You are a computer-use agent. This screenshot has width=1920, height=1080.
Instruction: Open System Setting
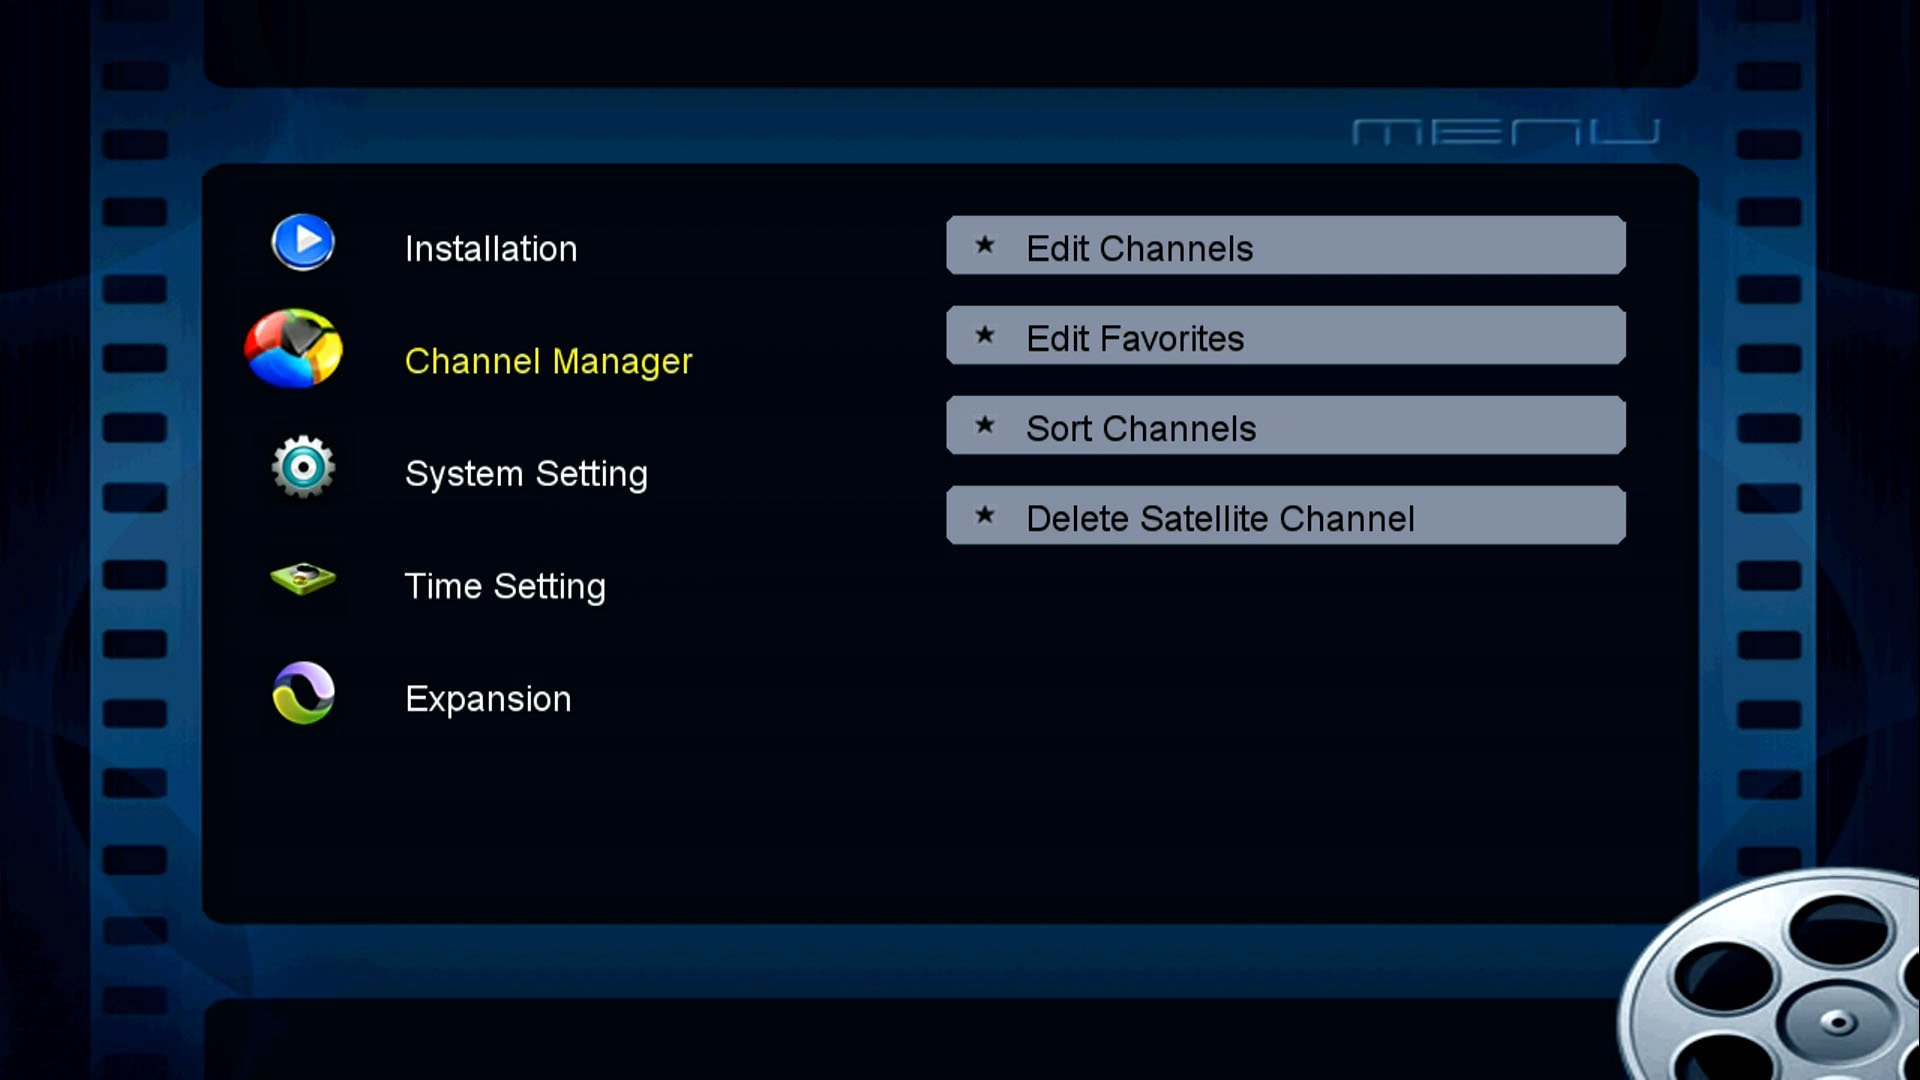point(526,474)
